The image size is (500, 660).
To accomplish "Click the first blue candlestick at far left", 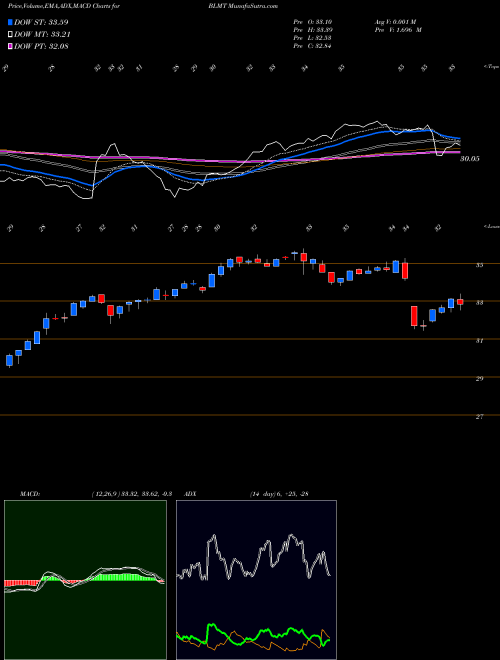I will pyautogui.click(x=9, y=360).
